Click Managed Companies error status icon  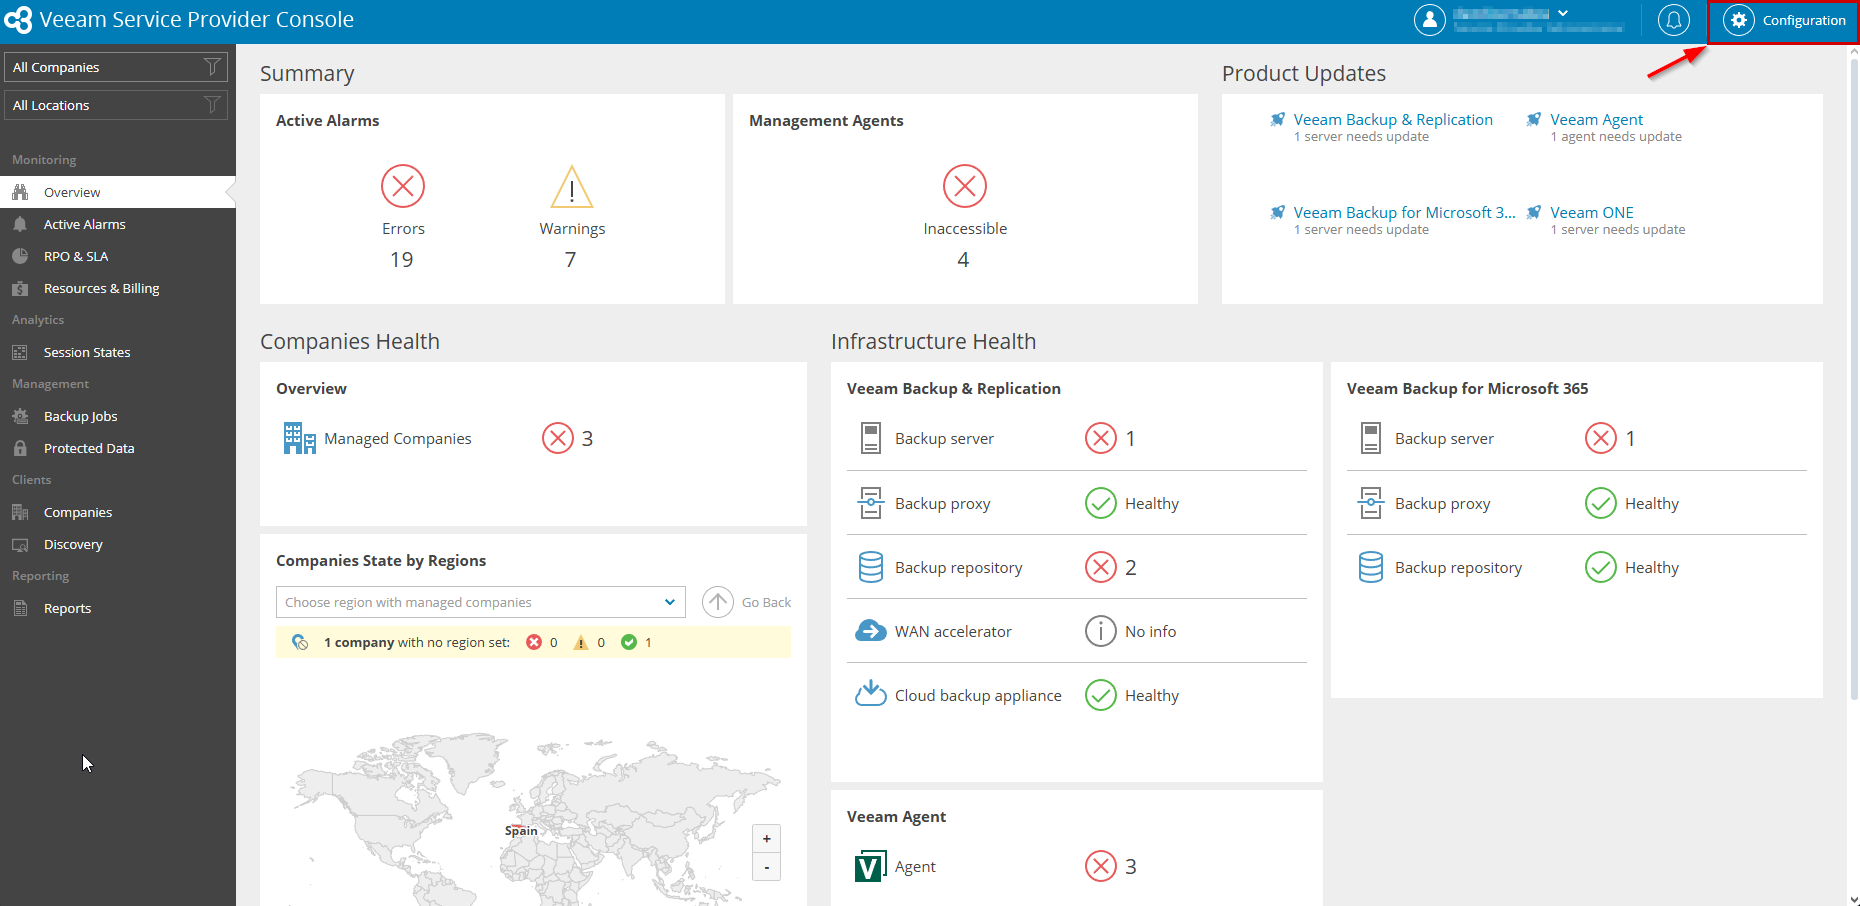558,438
